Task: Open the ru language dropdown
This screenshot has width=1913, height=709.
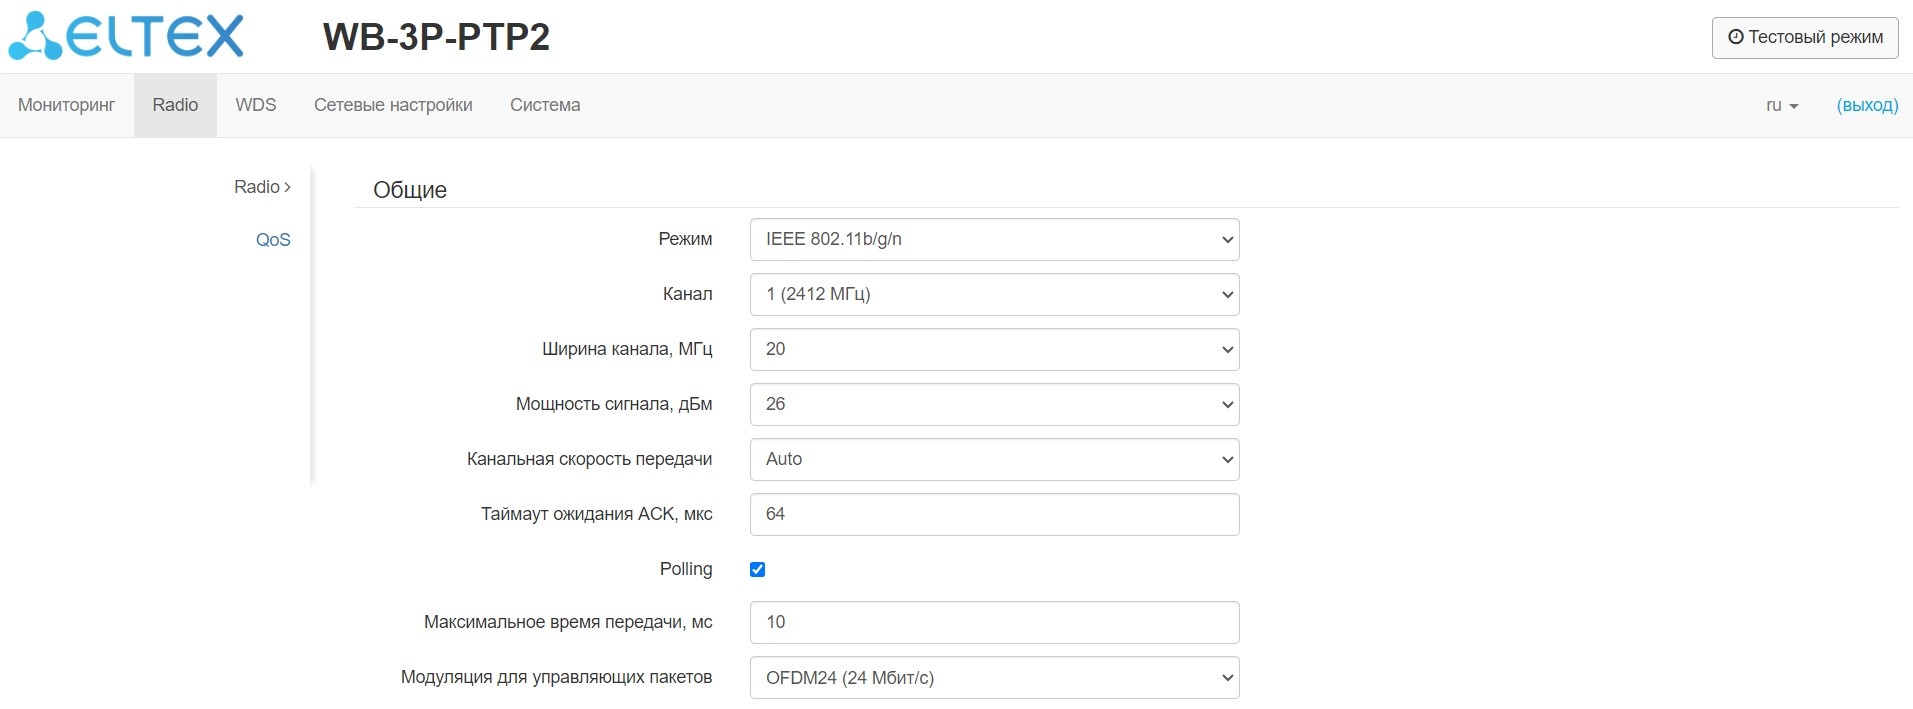Action: click(x=1781, y=105)
